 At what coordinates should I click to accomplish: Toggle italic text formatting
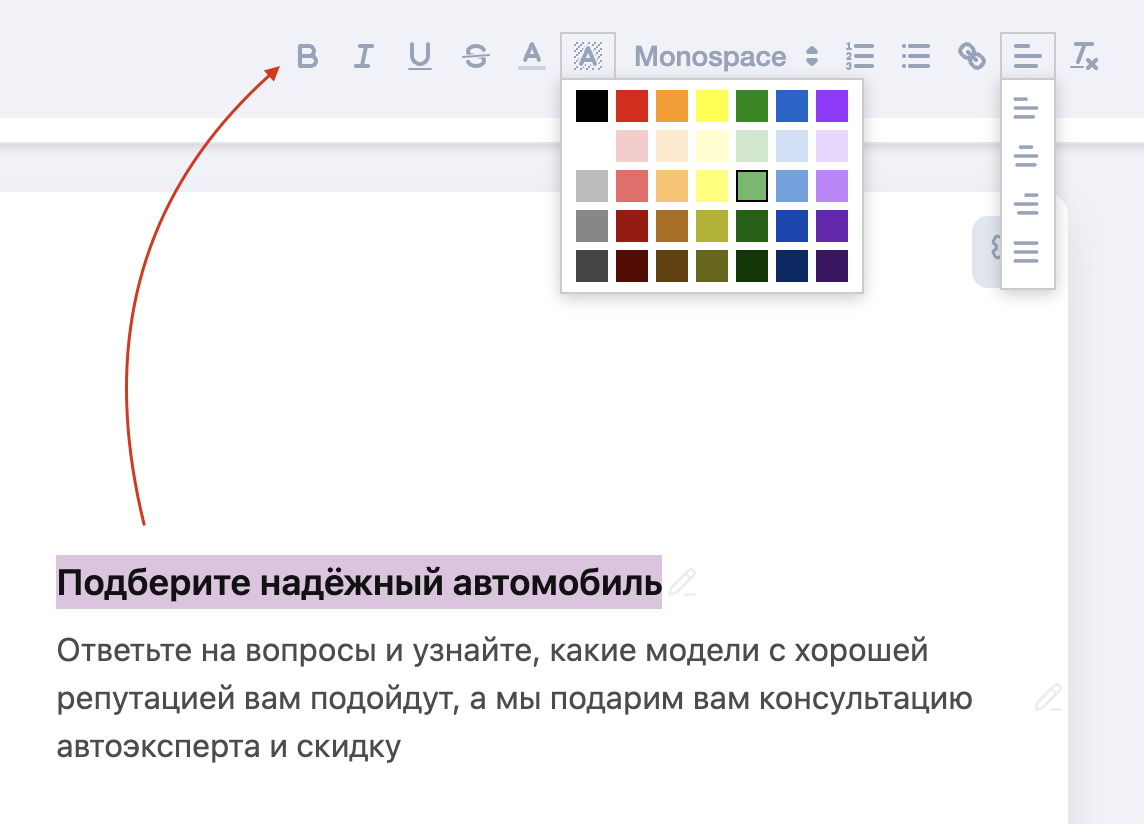(x=363, y=57)
